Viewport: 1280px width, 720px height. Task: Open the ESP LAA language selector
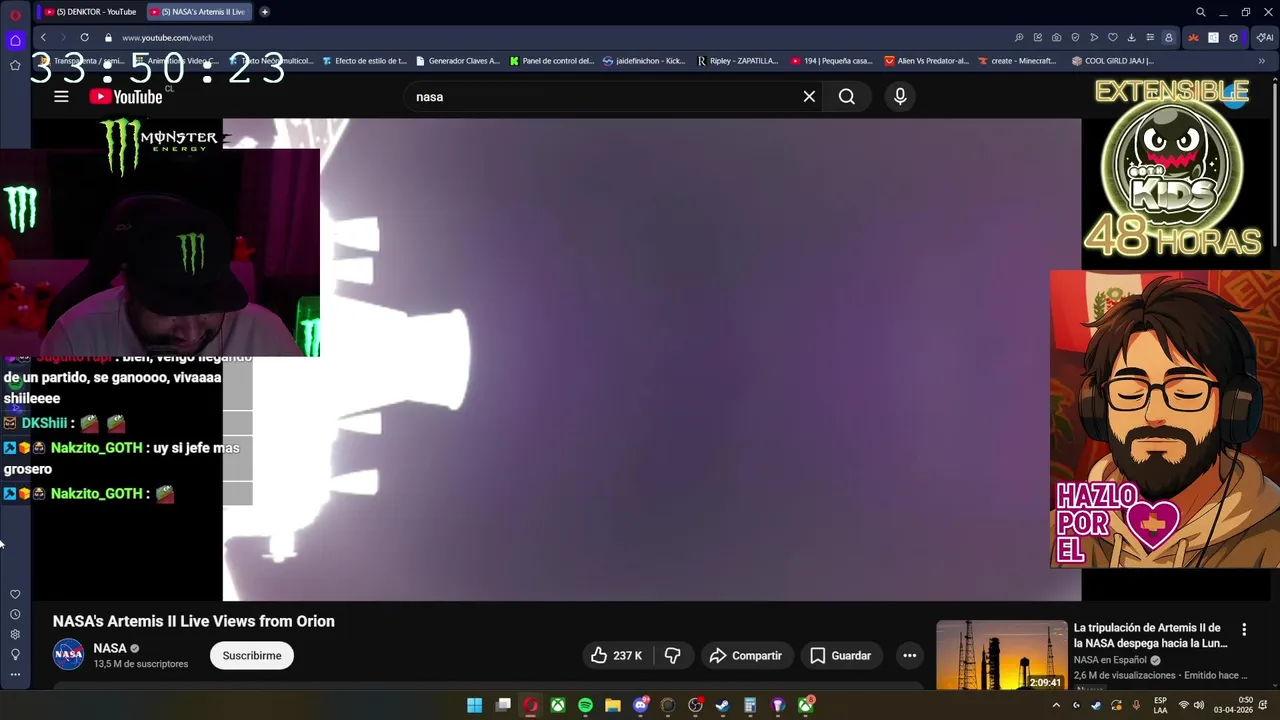(1160, 705)
